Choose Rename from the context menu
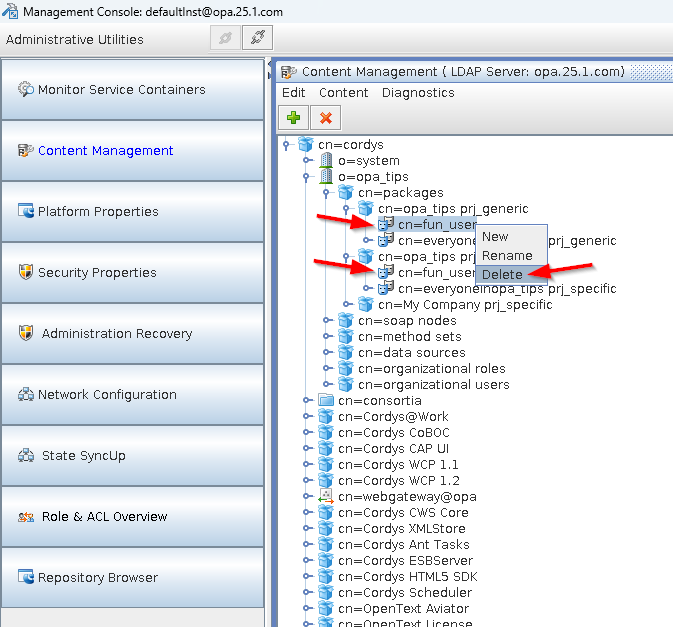The width and height of the screenshot is (673, 627). click(507, 255)
